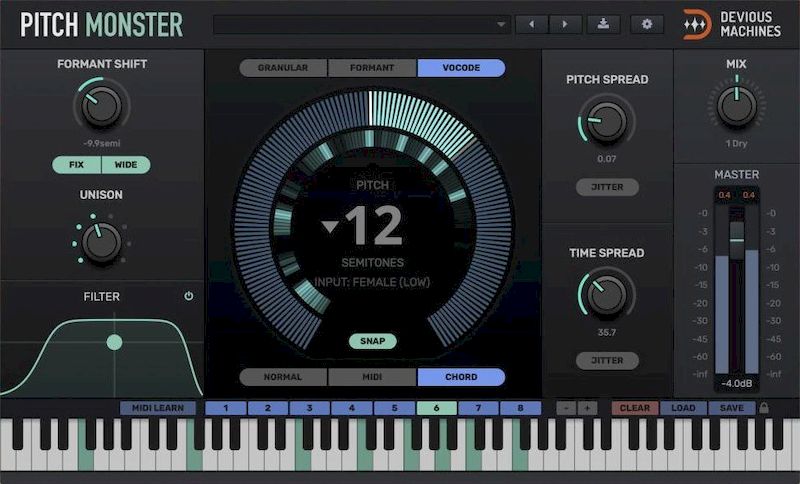Select the GRANULAR mode tab
Image resolution: width=800 pixels, height=484 pixels.
point(283,68)
